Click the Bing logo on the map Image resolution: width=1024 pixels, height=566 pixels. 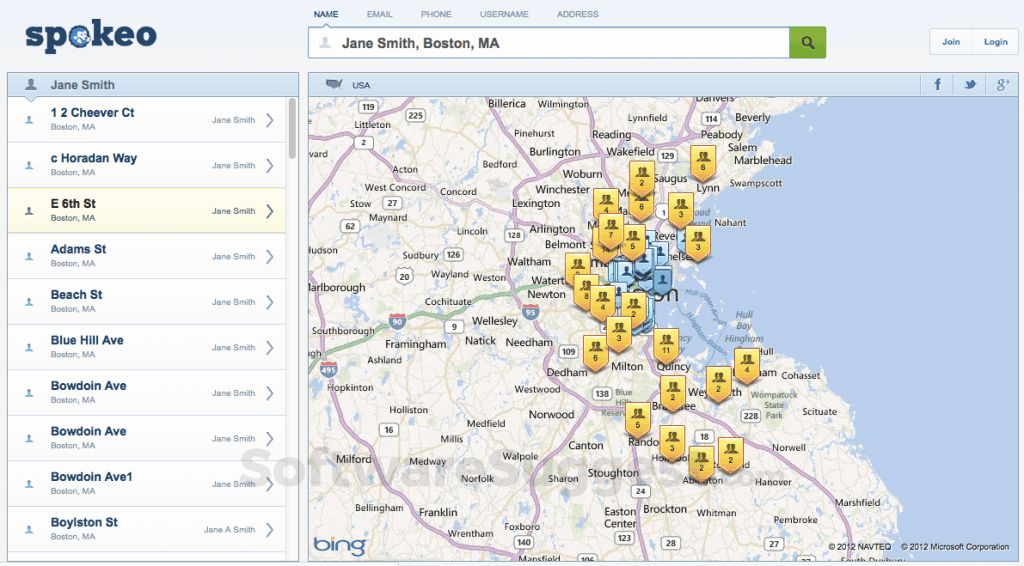point(340,545)
